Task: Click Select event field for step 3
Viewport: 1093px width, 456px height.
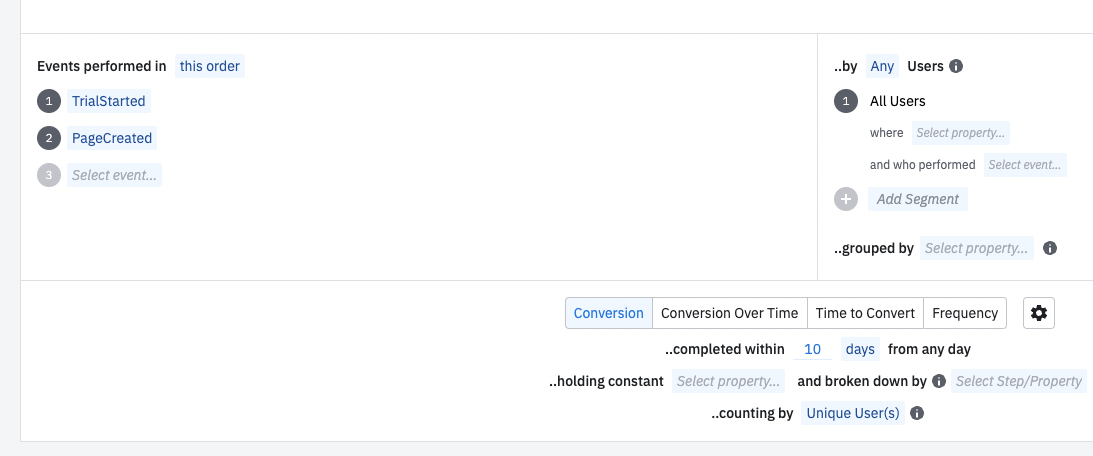Action: 114,175
